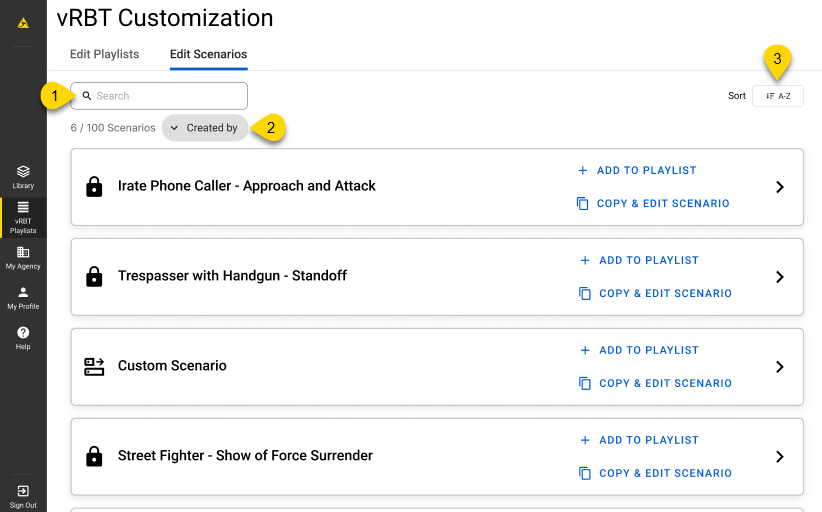Toggle the A-Z sort order
This screenshot has width=822, height=512.
pyautogui.click(x=777, y=96)
